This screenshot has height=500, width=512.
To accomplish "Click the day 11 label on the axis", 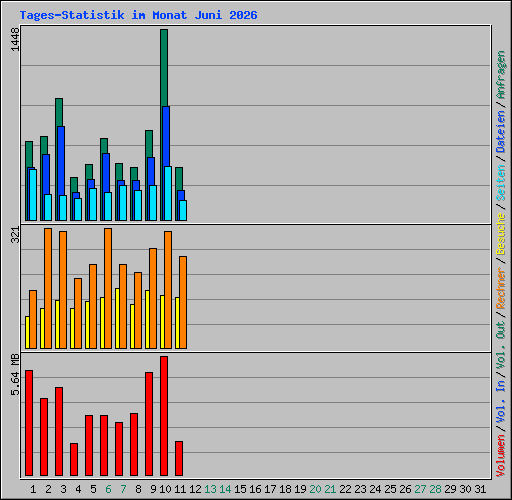I will [x=180, y=489].
